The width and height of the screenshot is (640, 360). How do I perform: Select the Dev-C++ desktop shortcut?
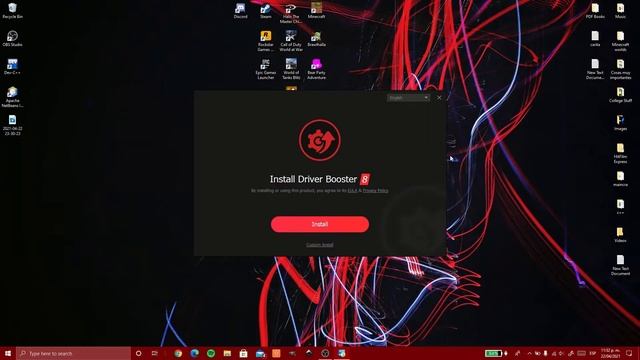[12, 67]
